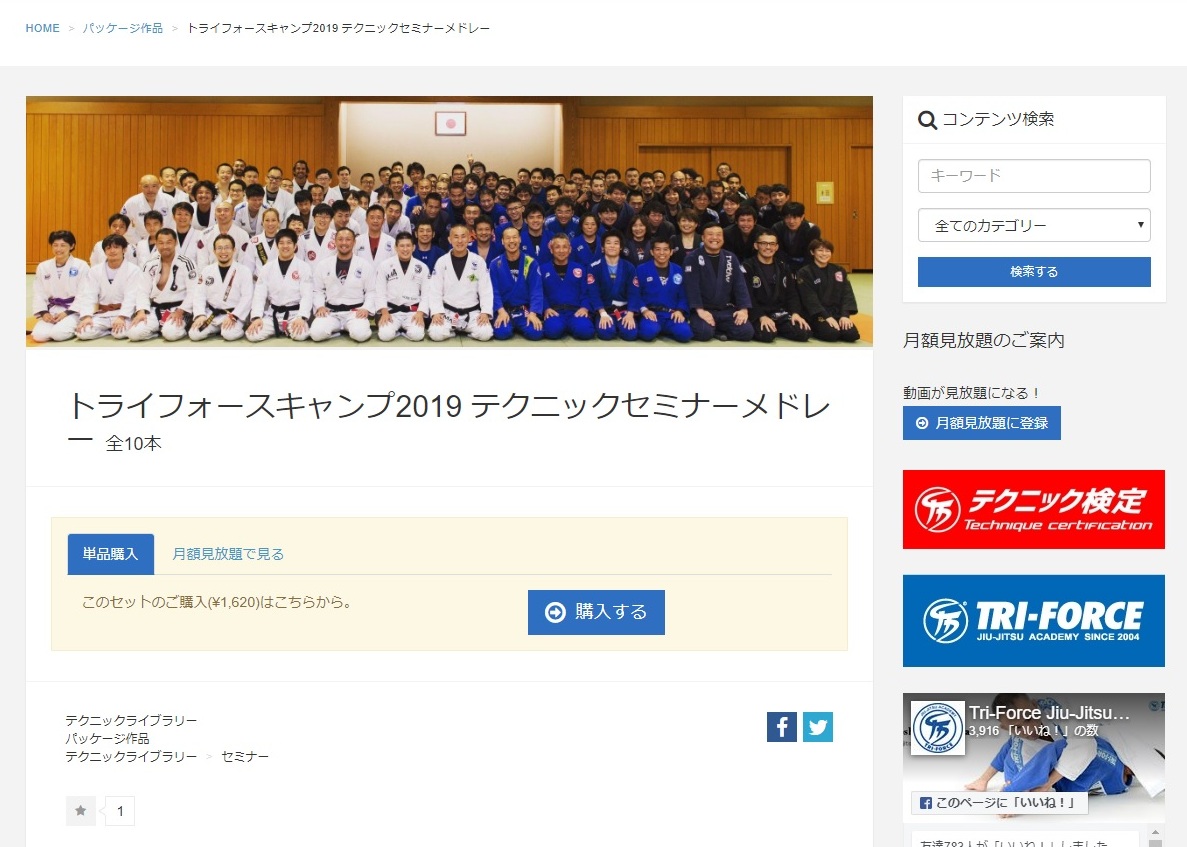Open the 全てのカテゴリー dropdown

point(1034,226)
